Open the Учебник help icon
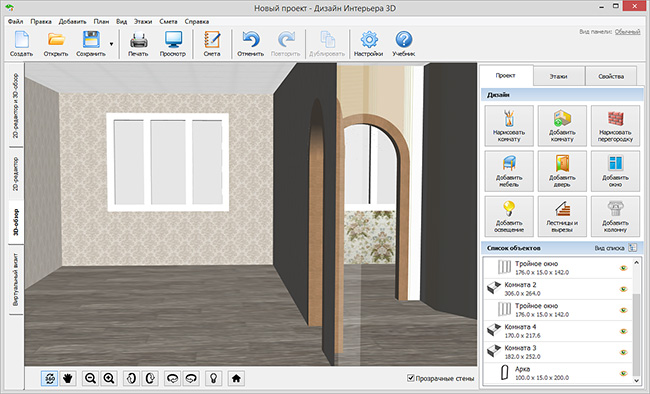 [x=403, y=43]
